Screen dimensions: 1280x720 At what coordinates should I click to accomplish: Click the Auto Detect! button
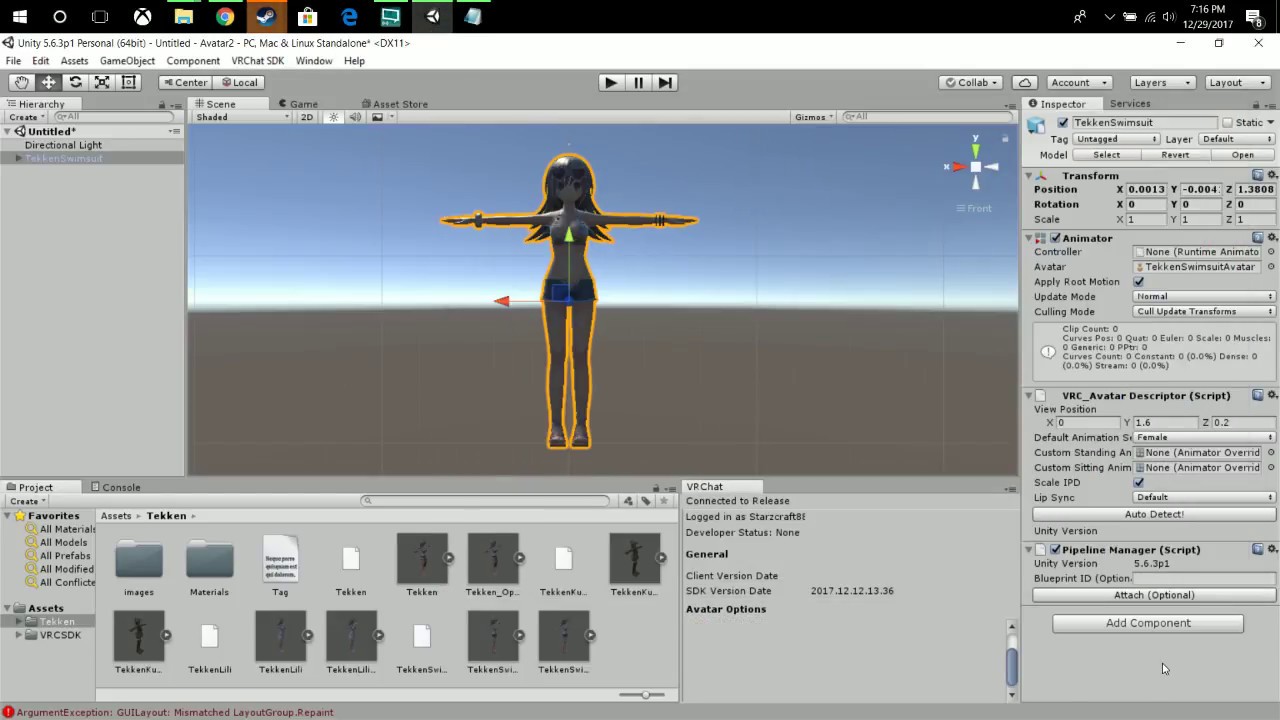point(1154,514)
